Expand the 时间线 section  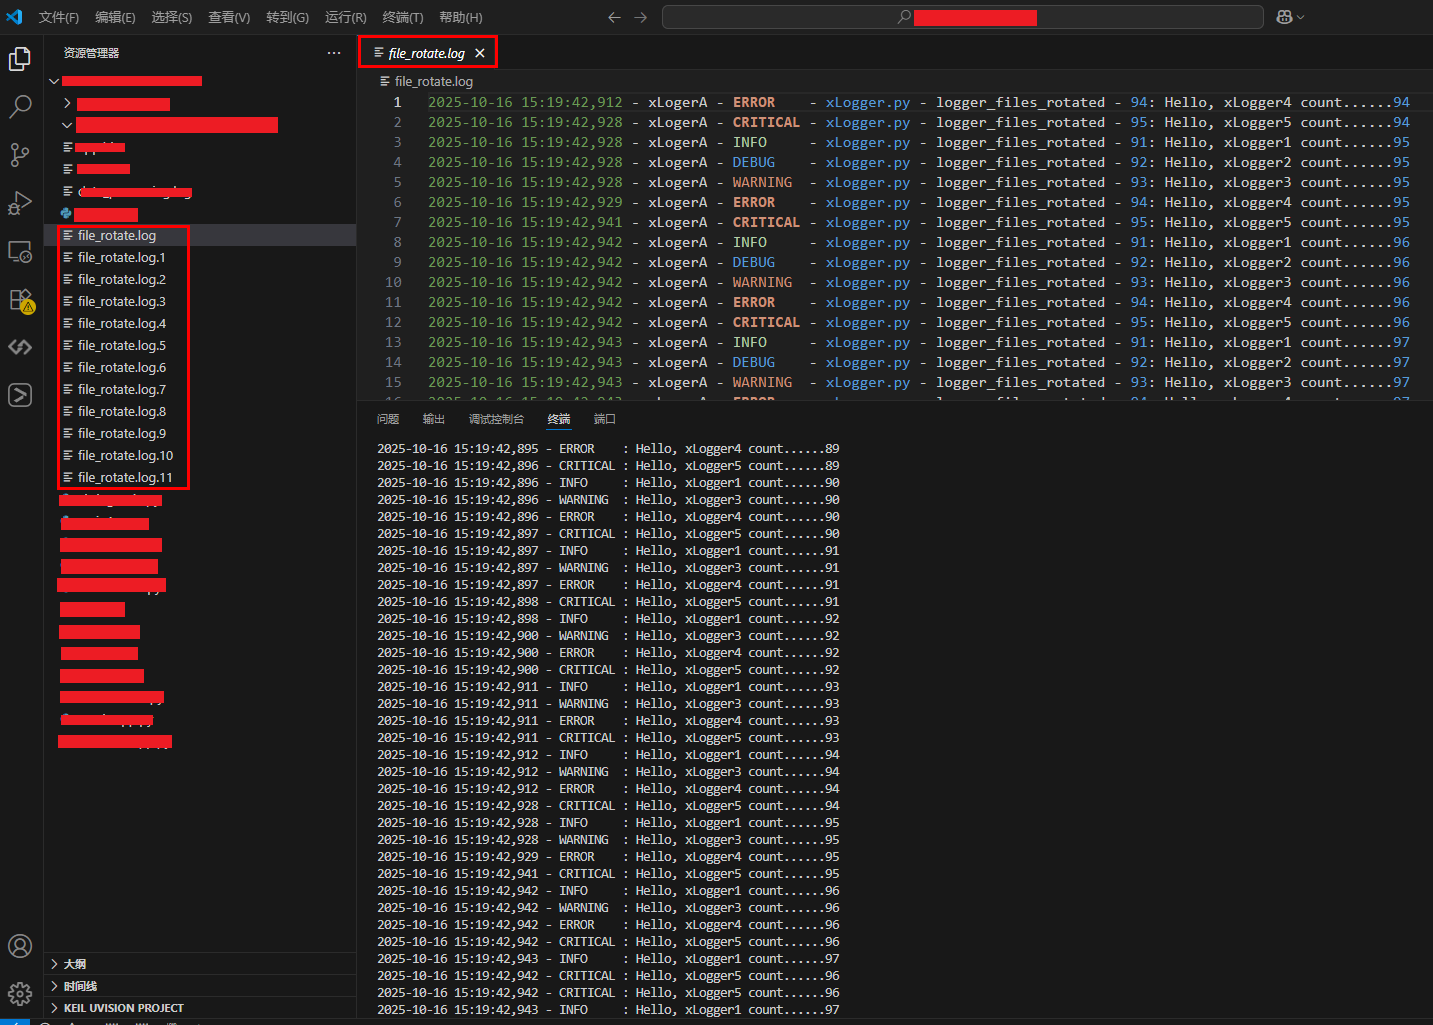tap(200, 986)
